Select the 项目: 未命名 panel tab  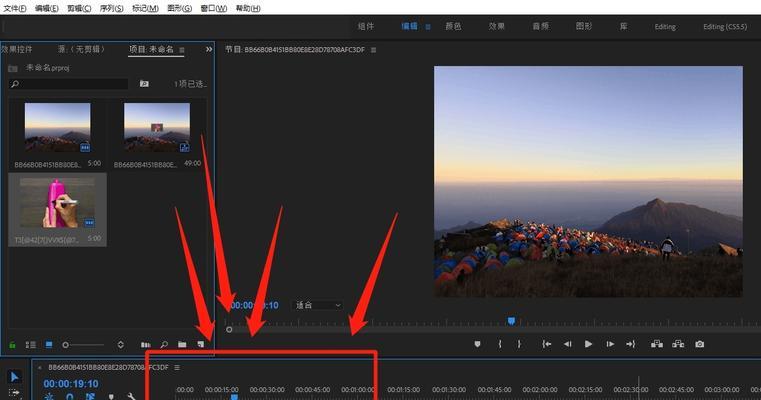tap(151, 49)
